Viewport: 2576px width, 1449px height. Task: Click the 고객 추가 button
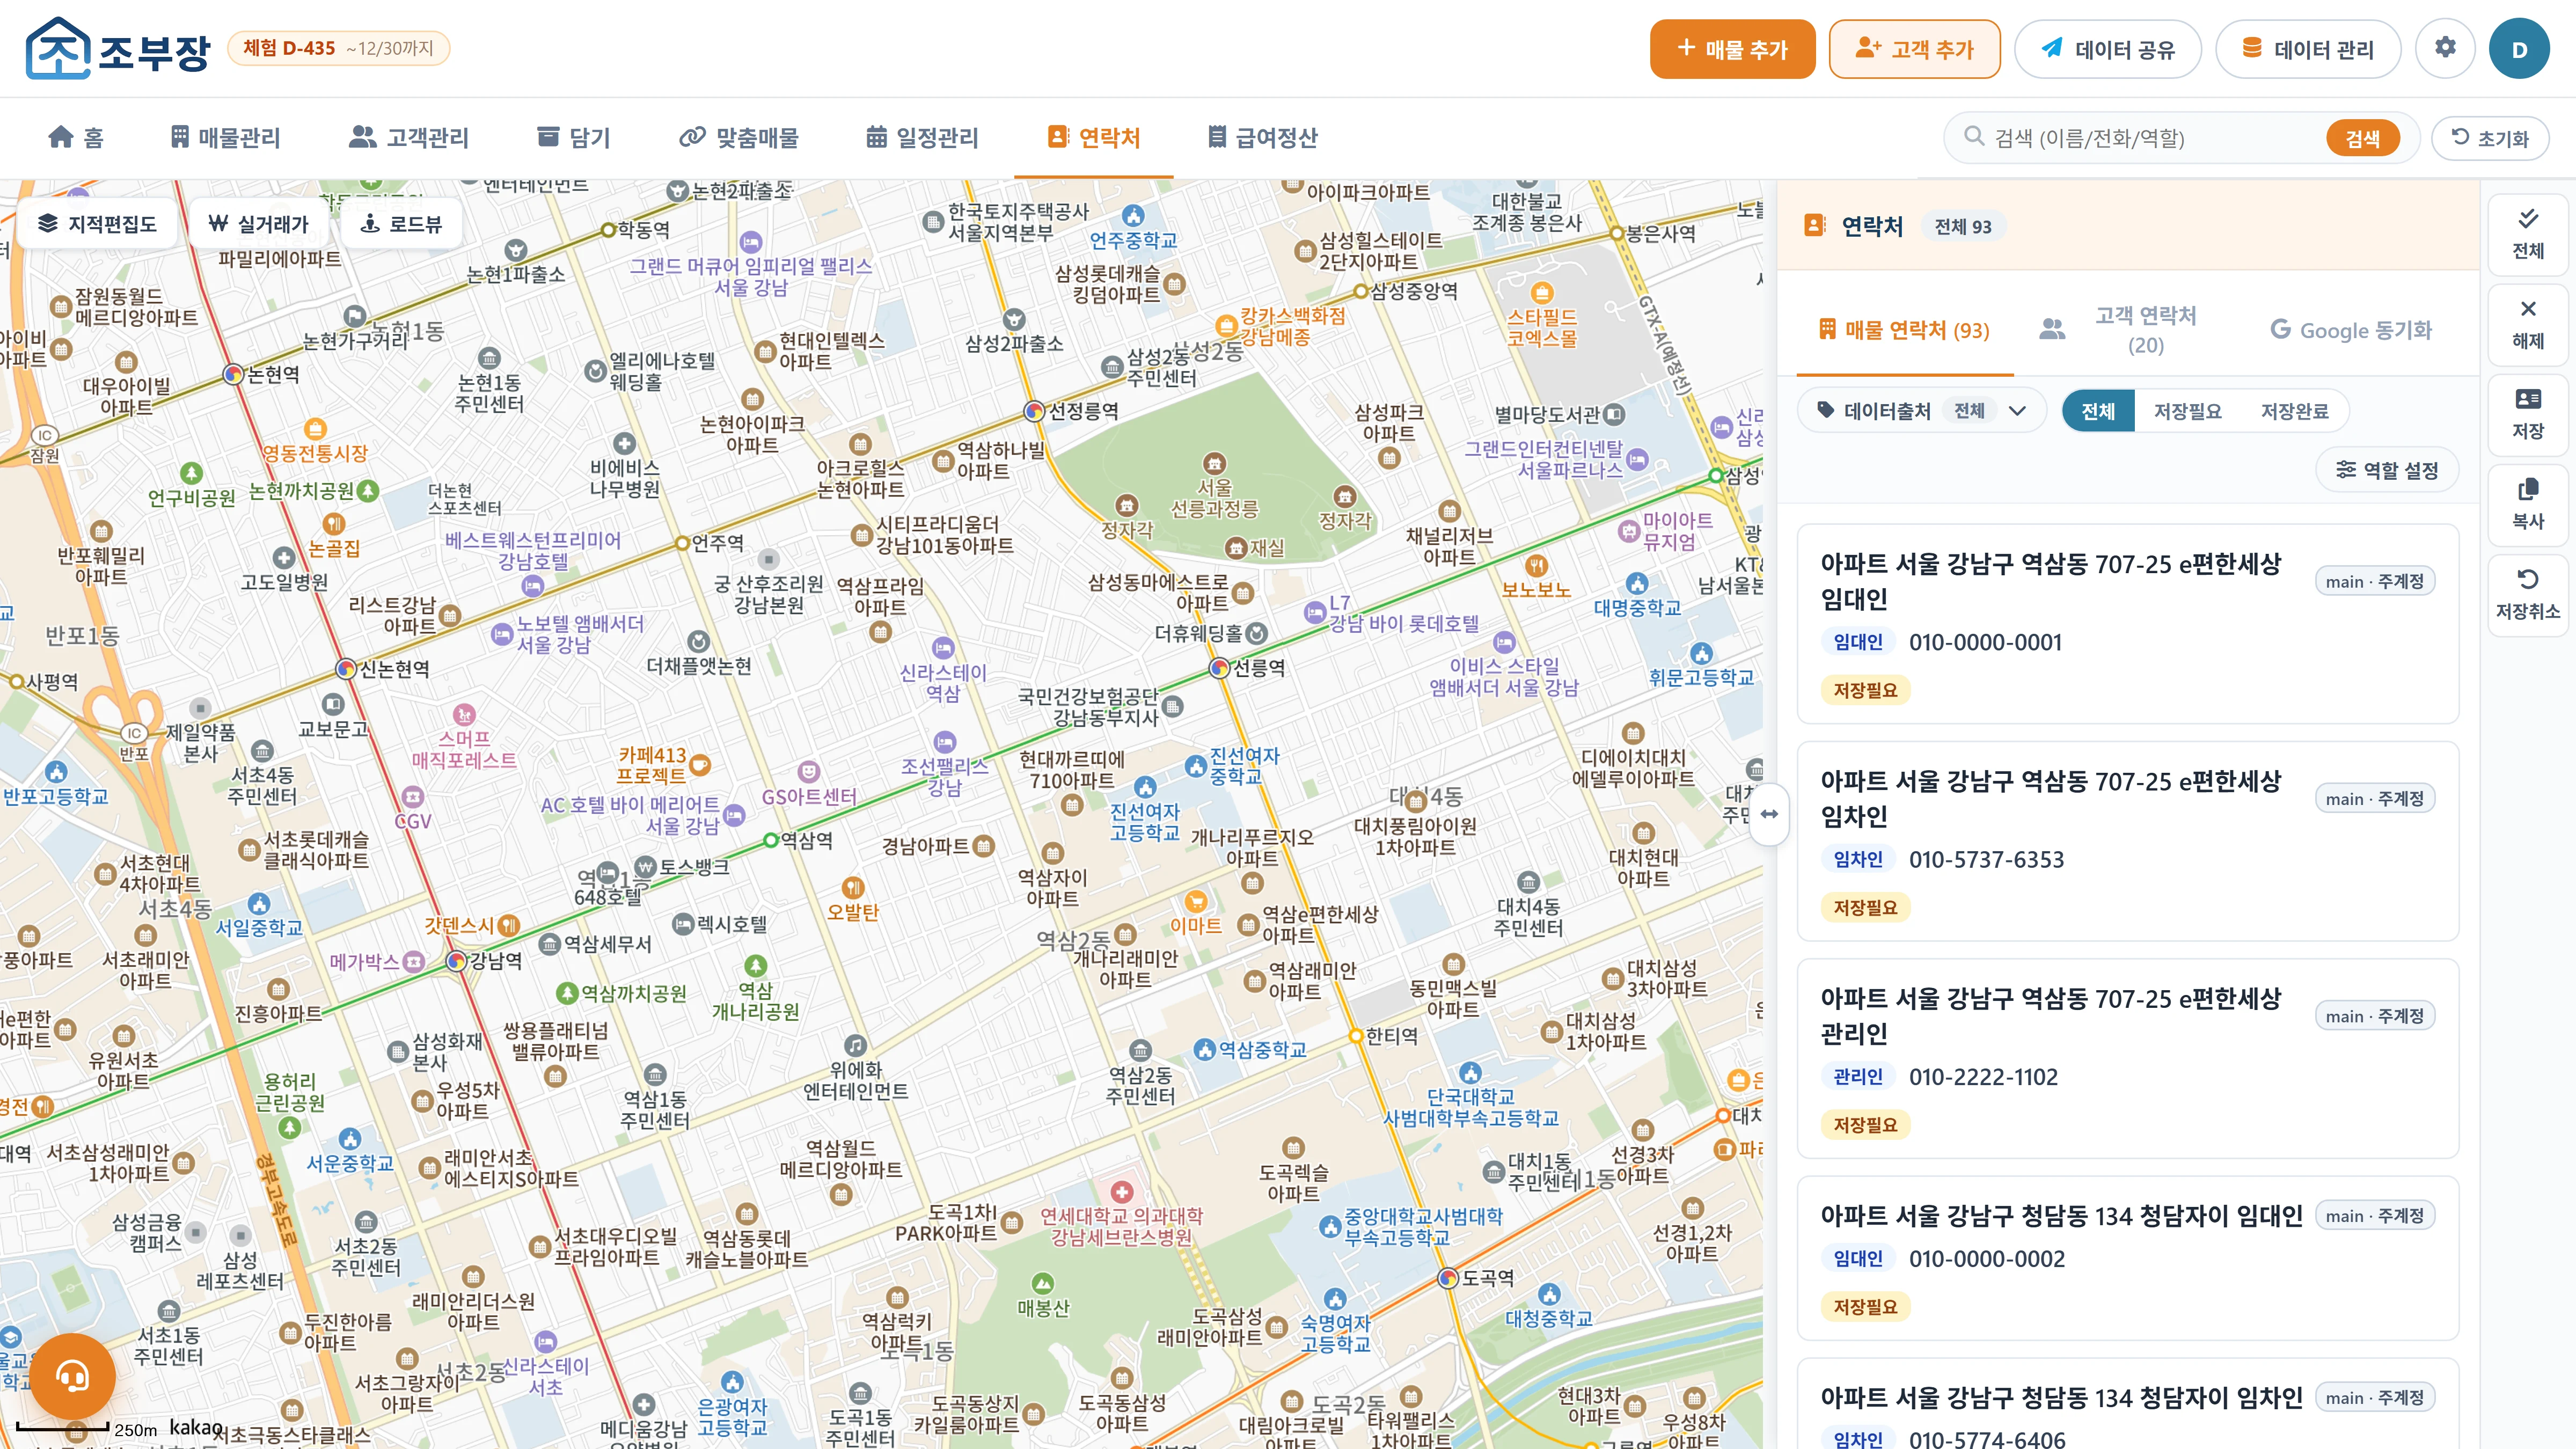(x=1914, y=49)
